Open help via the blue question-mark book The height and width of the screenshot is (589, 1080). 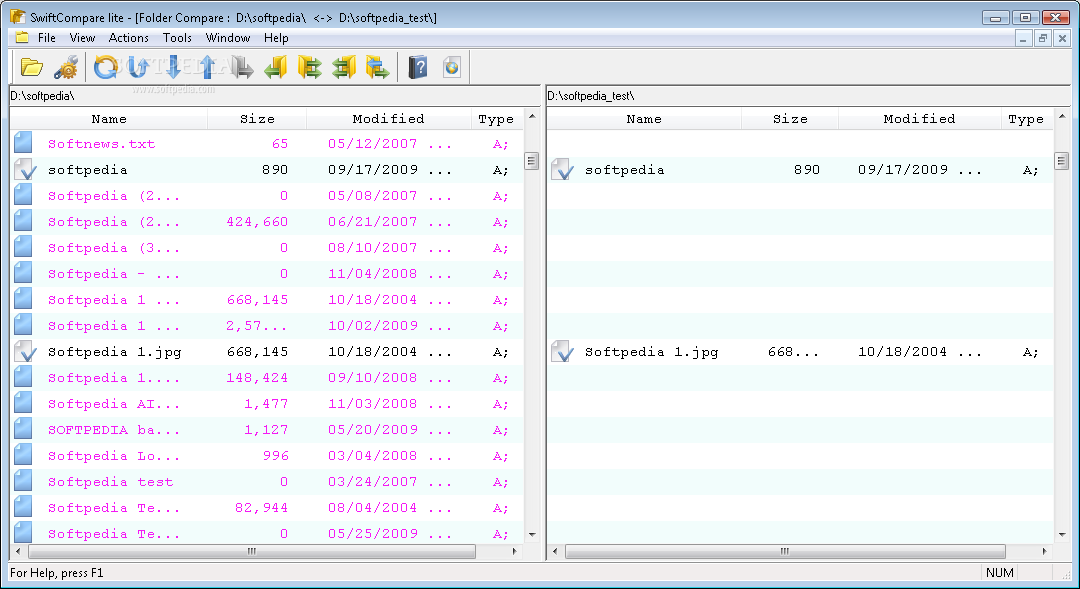tap(418, 68)
